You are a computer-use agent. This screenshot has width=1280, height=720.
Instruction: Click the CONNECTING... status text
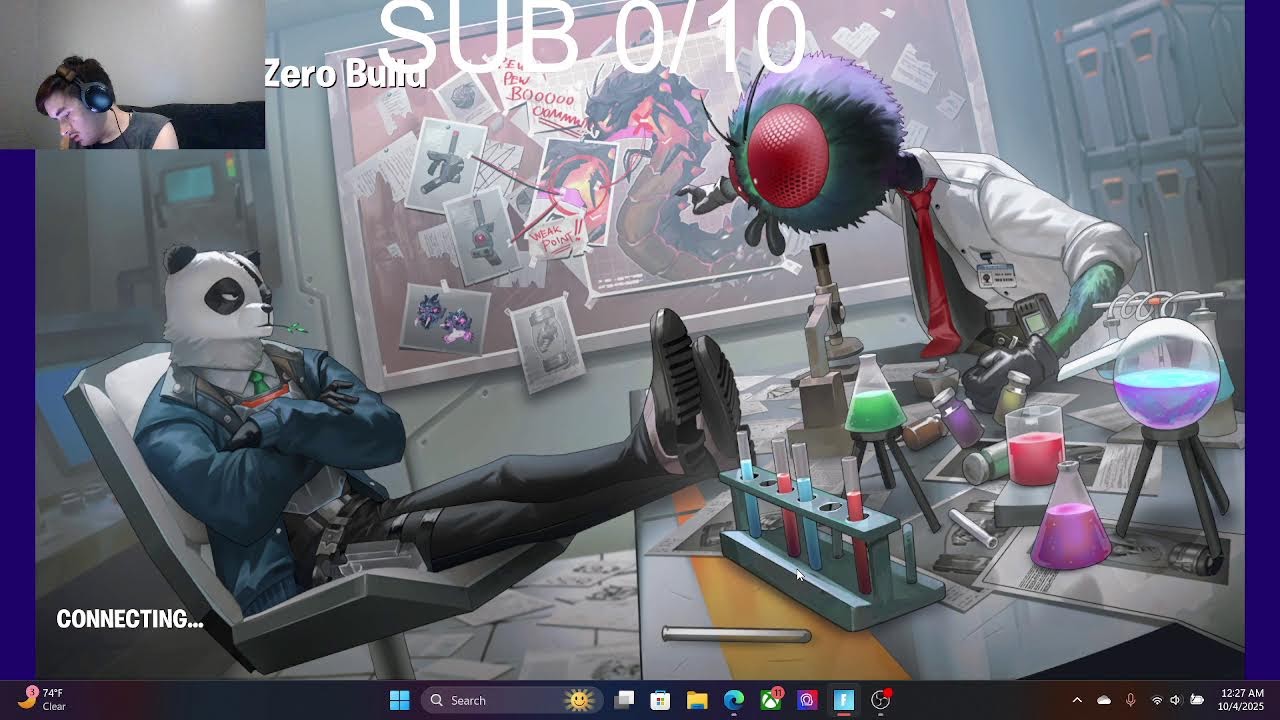130,619
